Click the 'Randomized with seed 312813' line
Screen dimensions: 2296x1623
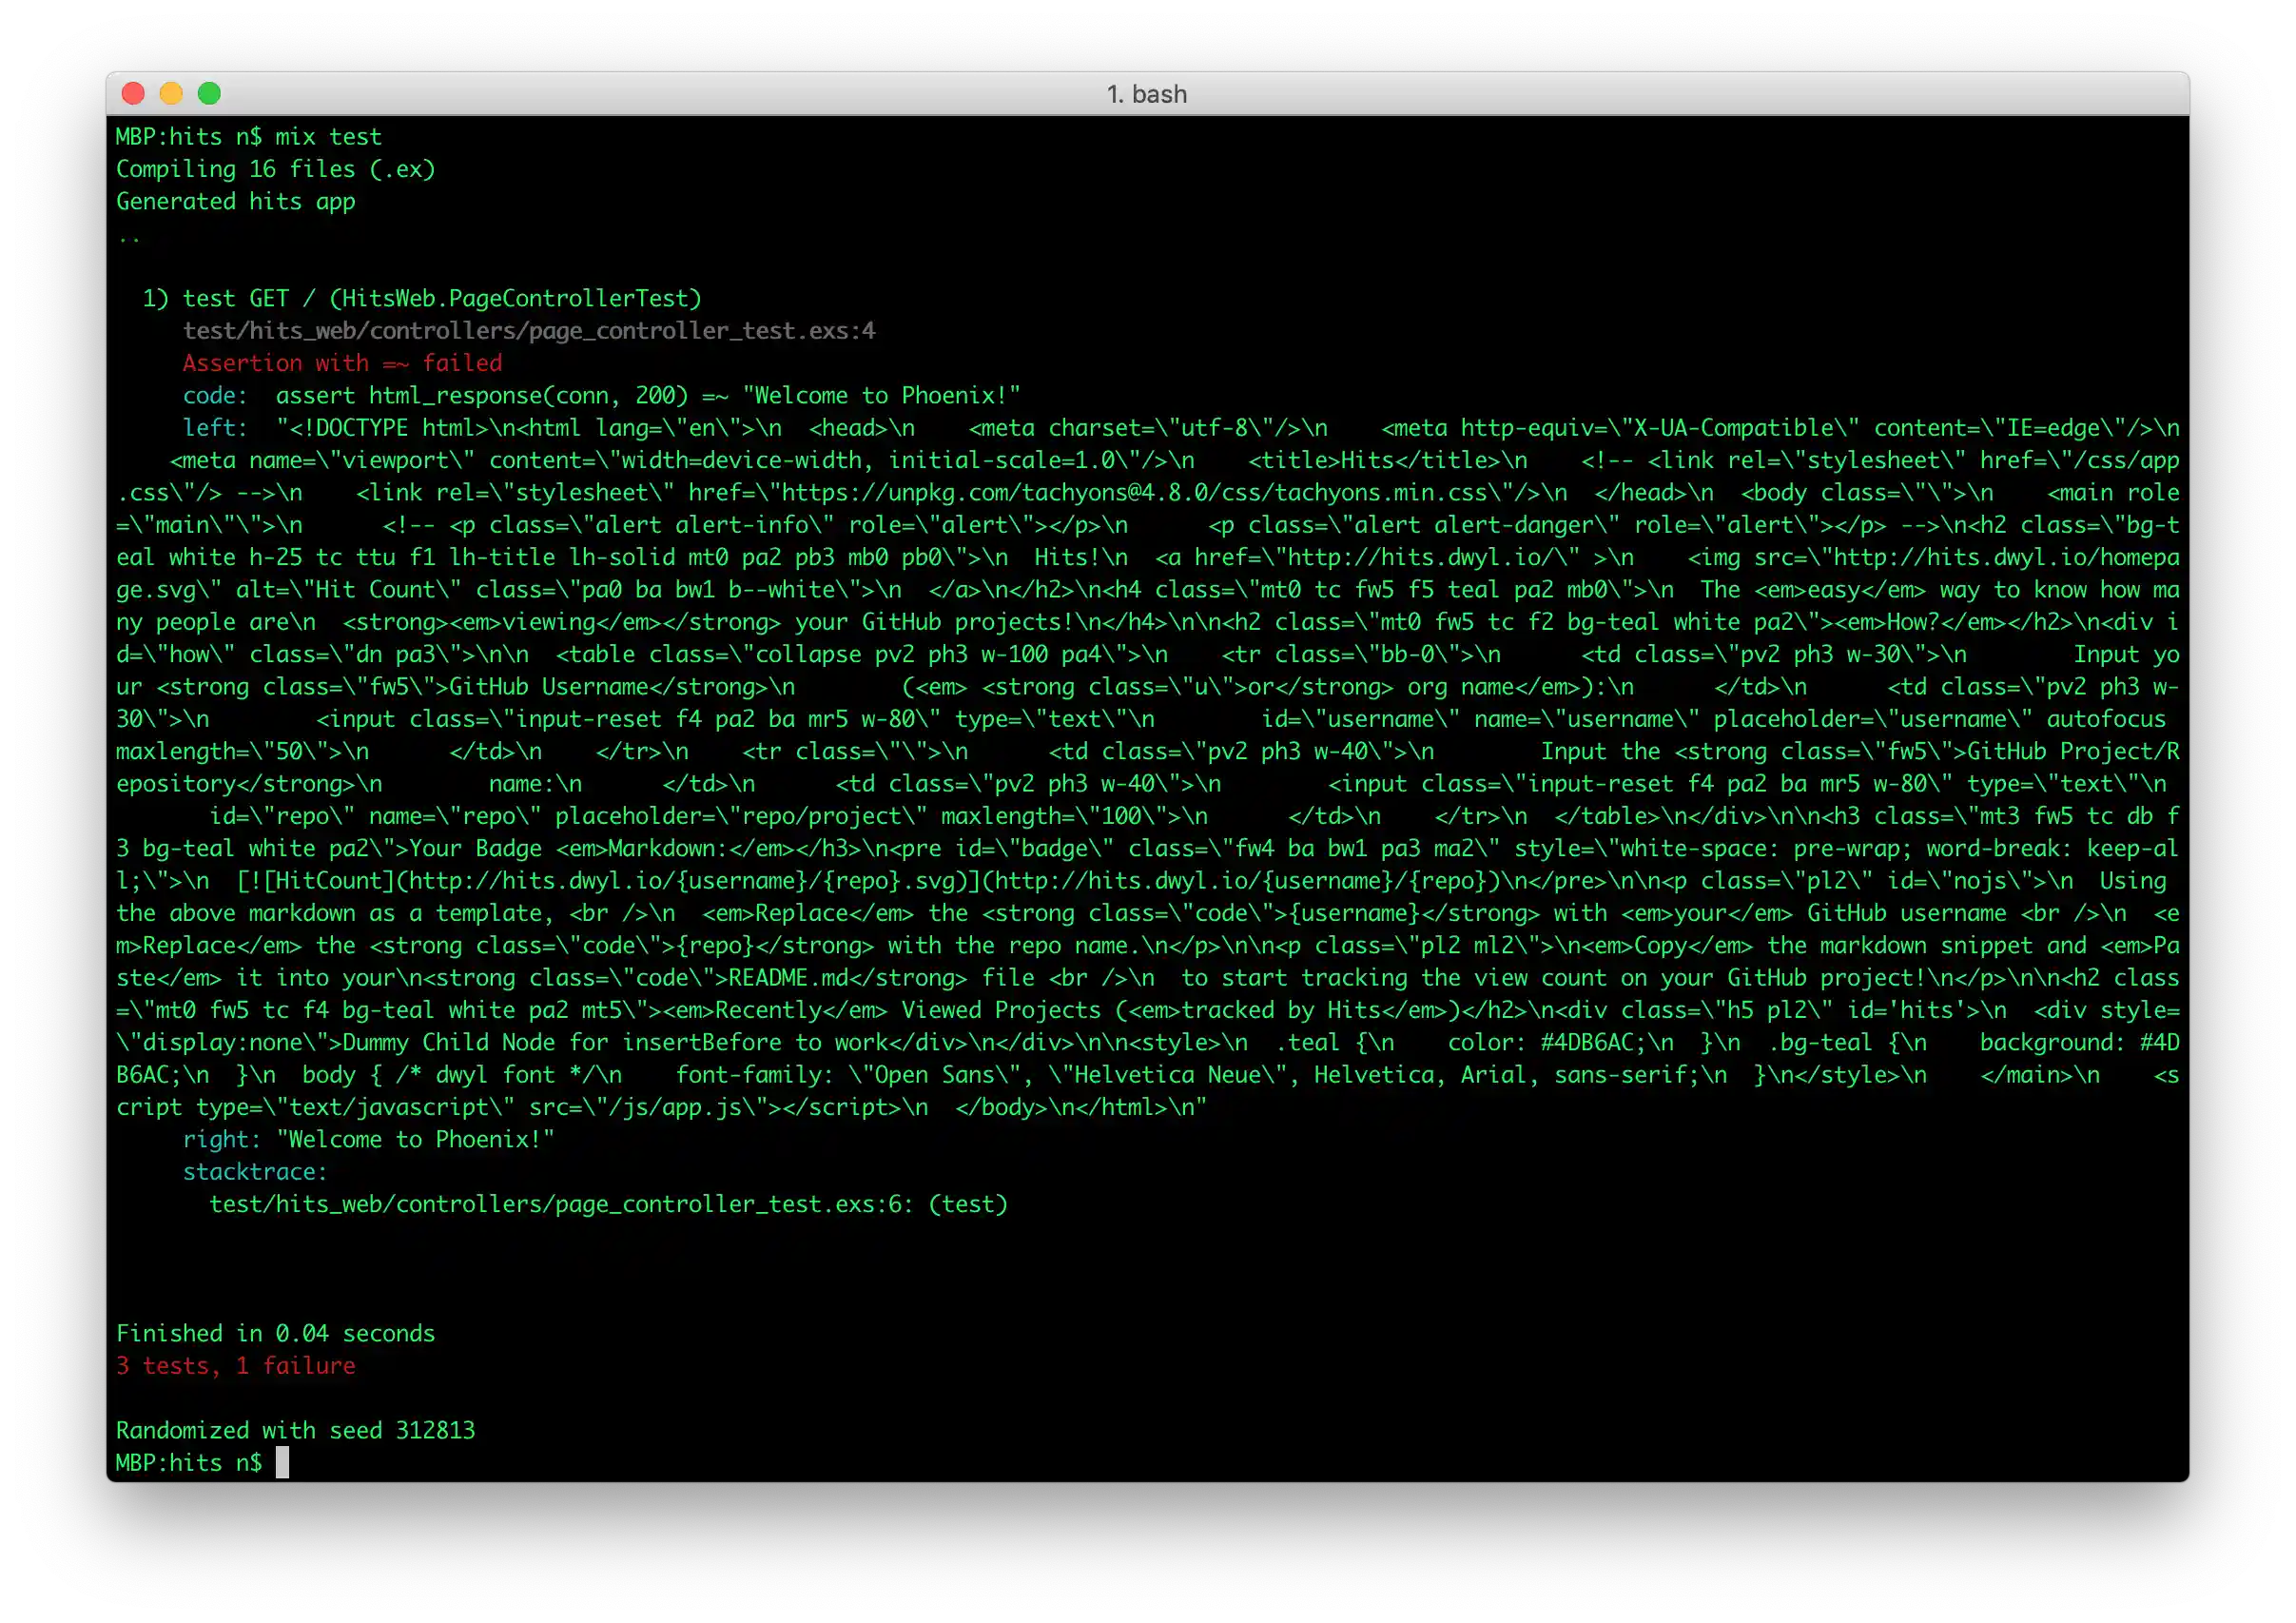[x=295, y=1430]
